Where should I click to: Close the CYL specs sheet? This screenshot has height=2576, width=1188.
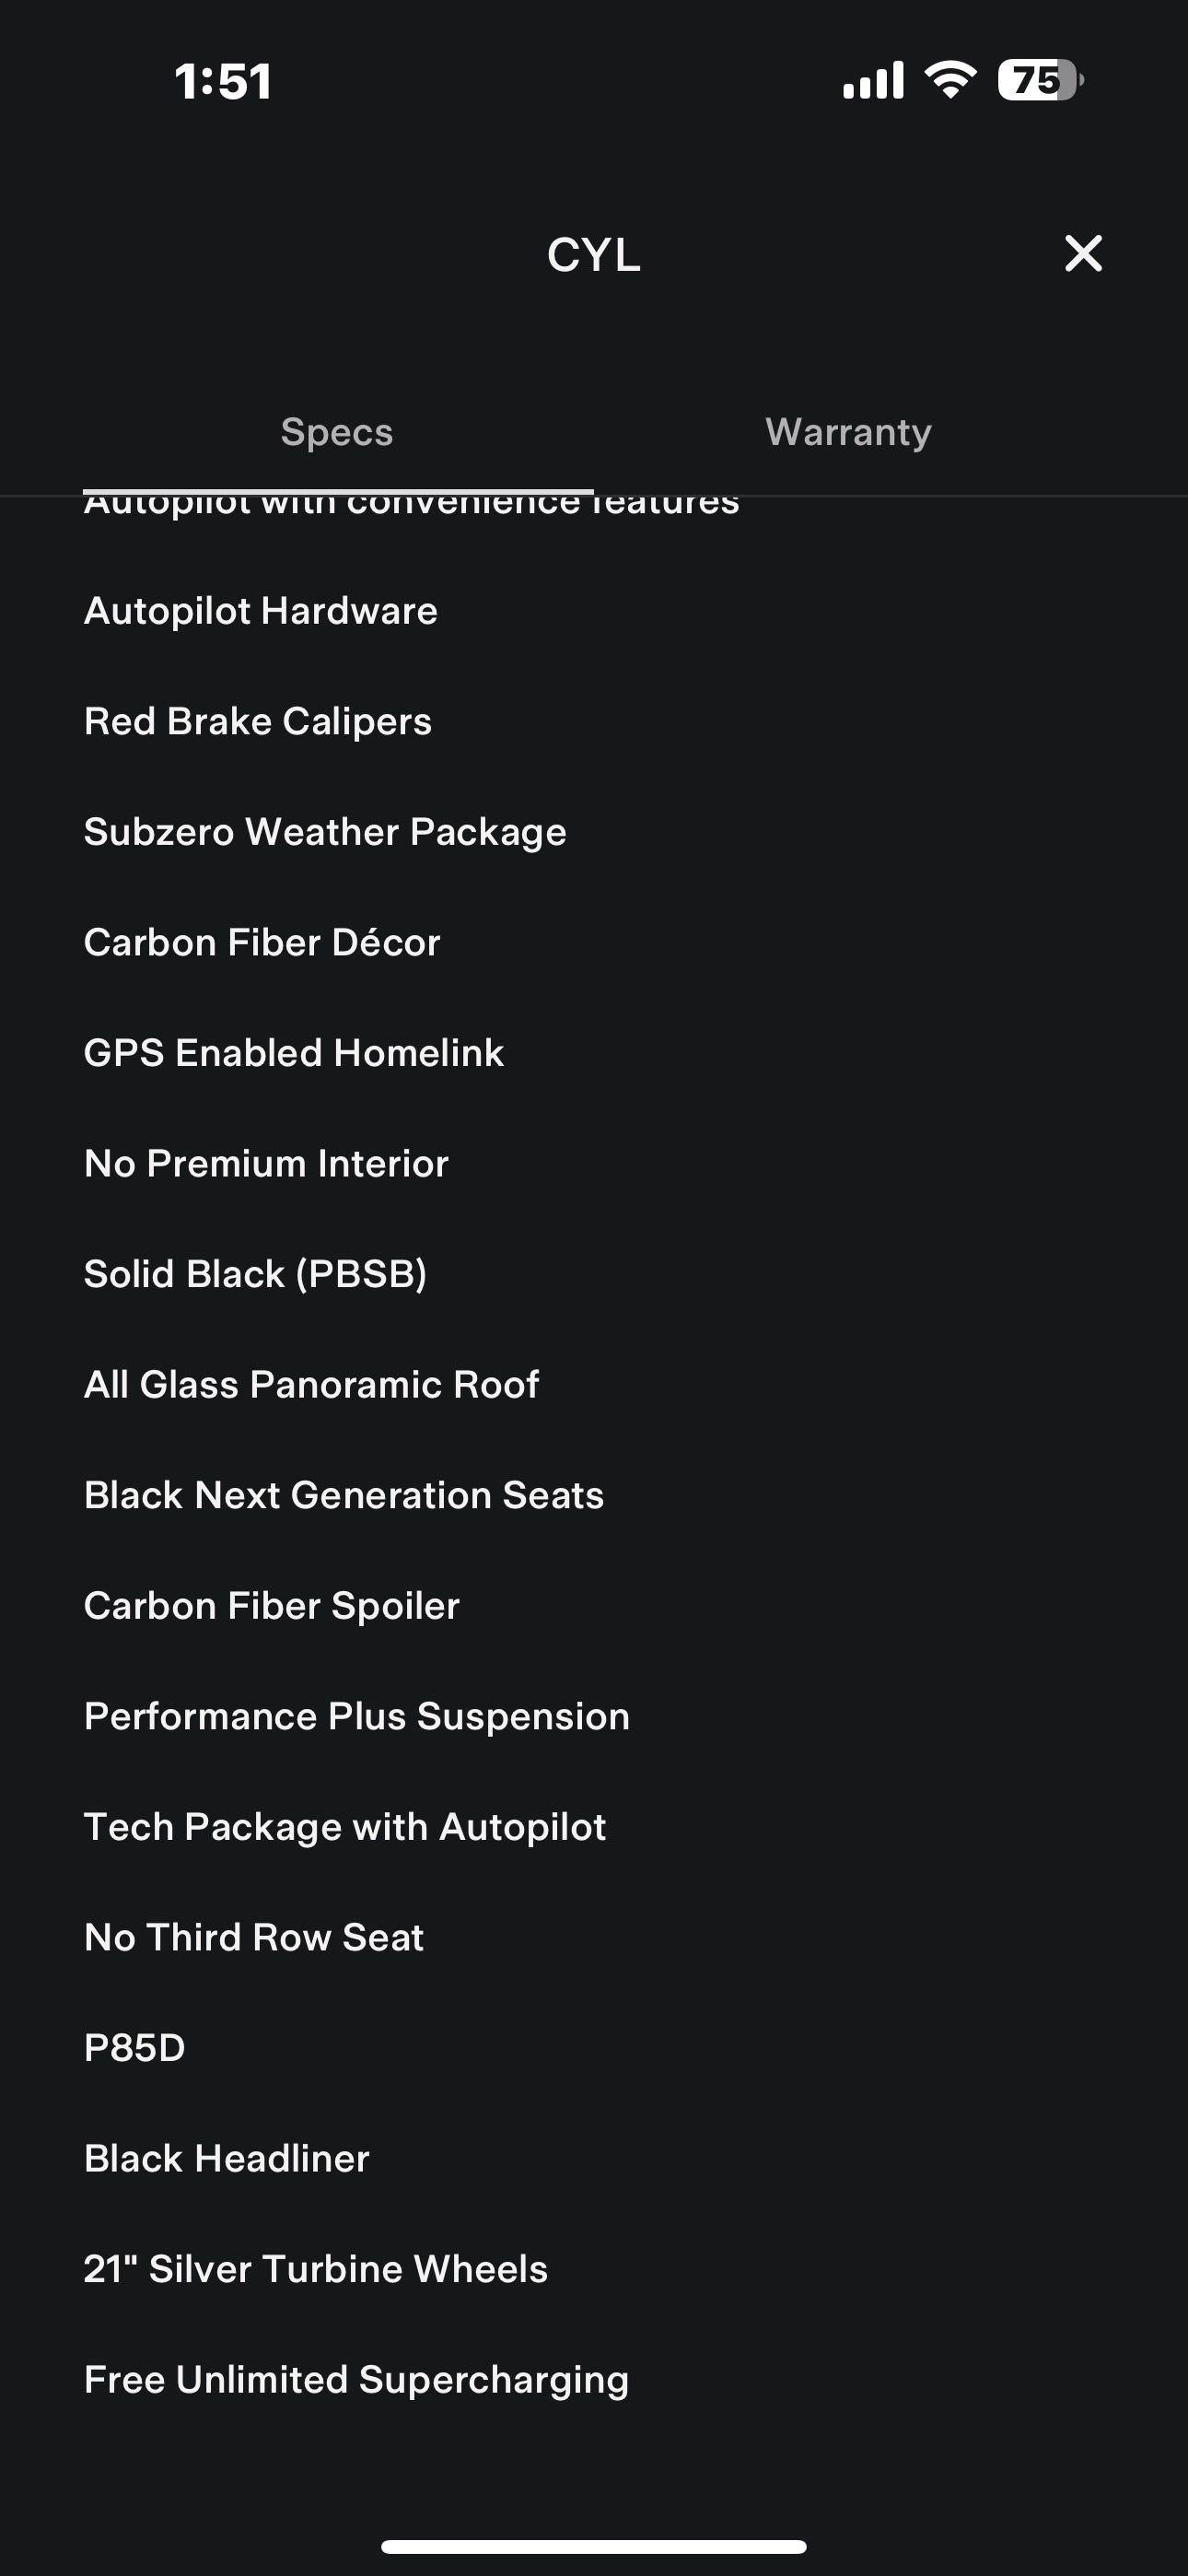click(1083, 254)
